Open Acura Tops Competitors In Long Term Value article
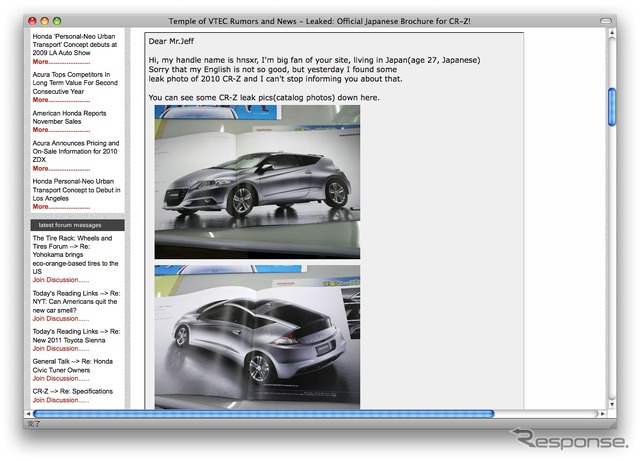 [x=75, y=83]
